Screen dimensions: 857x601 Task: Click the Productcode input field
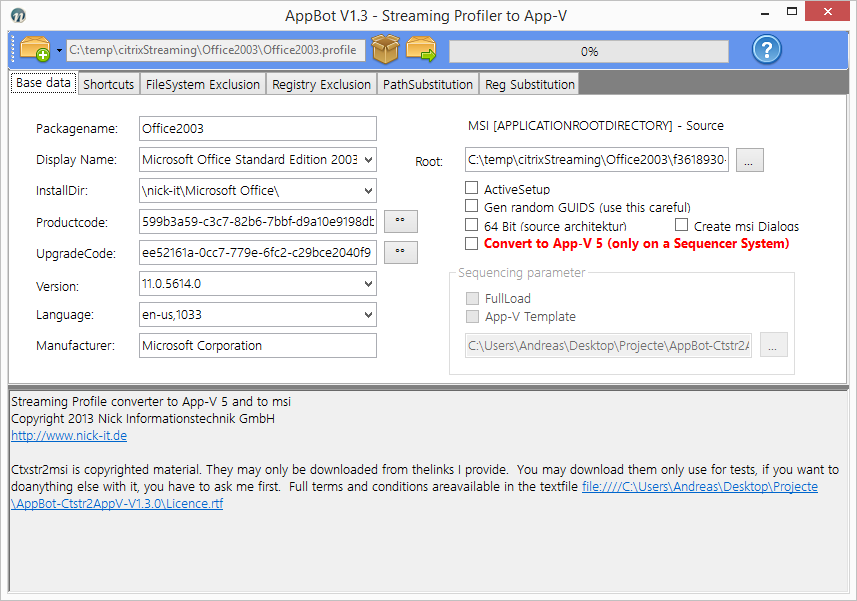point(257,222)
